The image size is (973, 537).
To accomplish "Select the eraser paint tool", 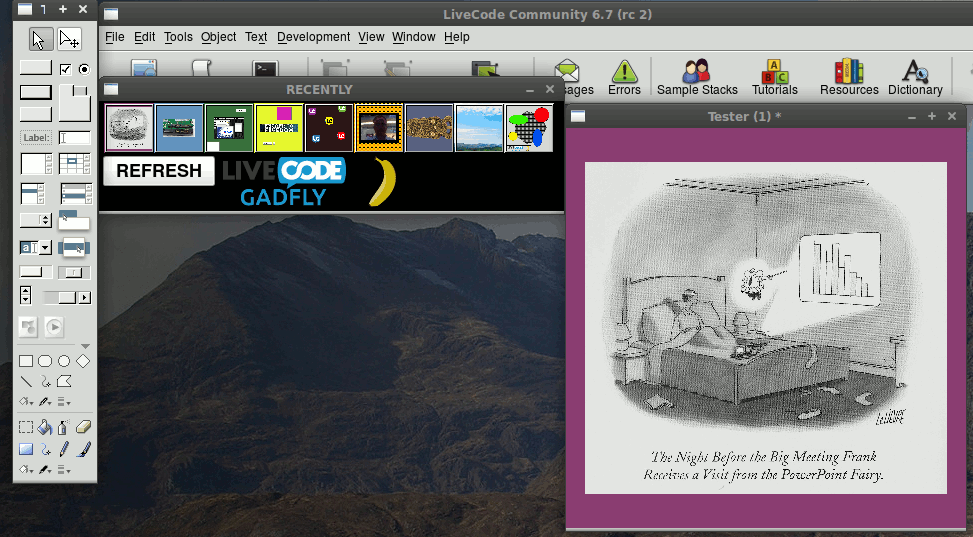I will click(83, 428).
